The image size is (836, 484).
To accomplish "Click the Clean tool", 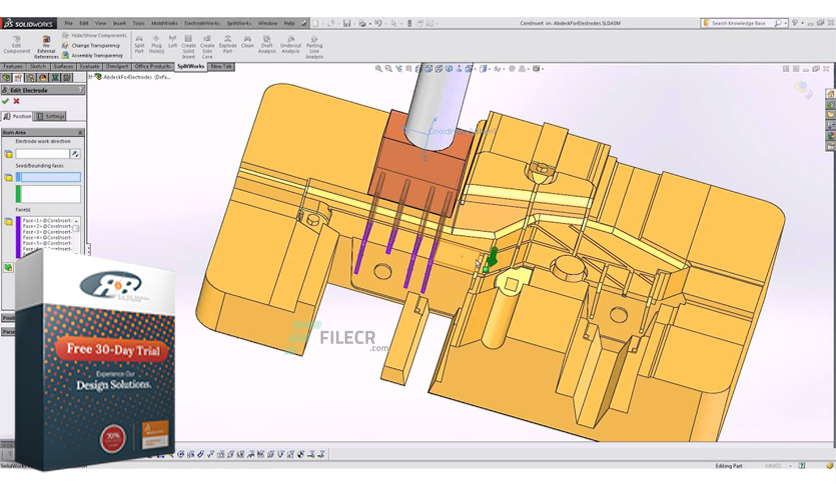I will pyautogui.click(x=247, y=42).
